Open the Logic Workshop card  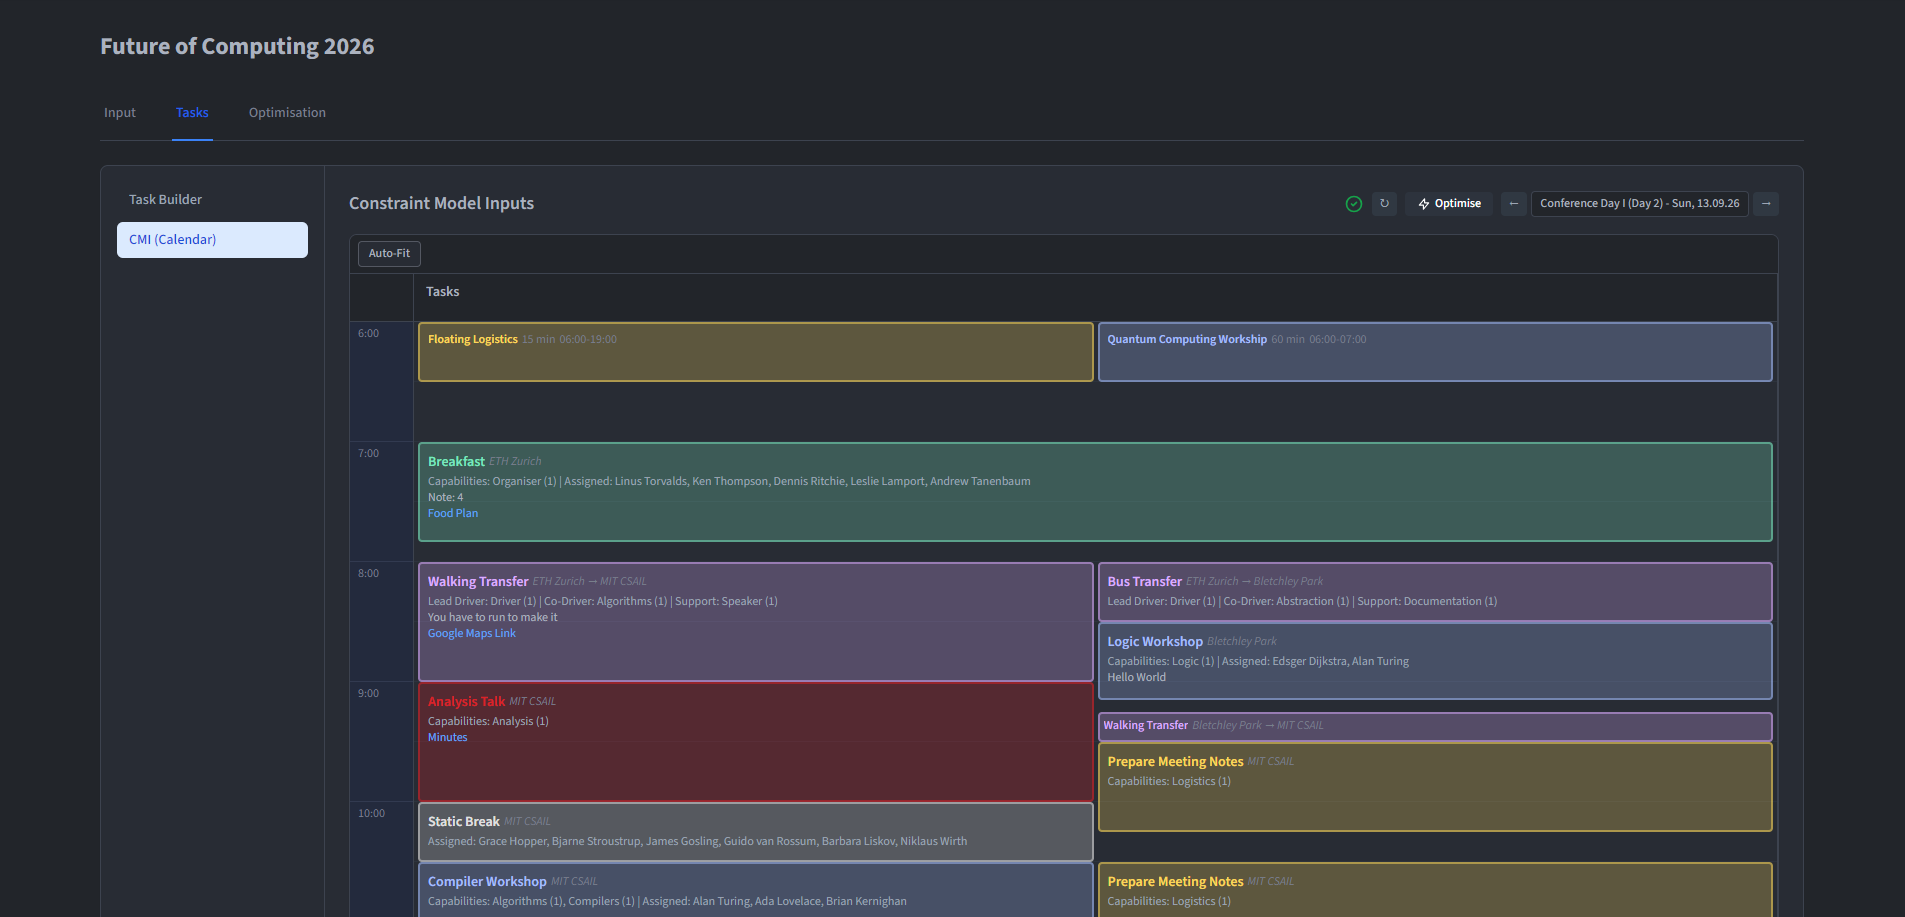[1435, 661]
